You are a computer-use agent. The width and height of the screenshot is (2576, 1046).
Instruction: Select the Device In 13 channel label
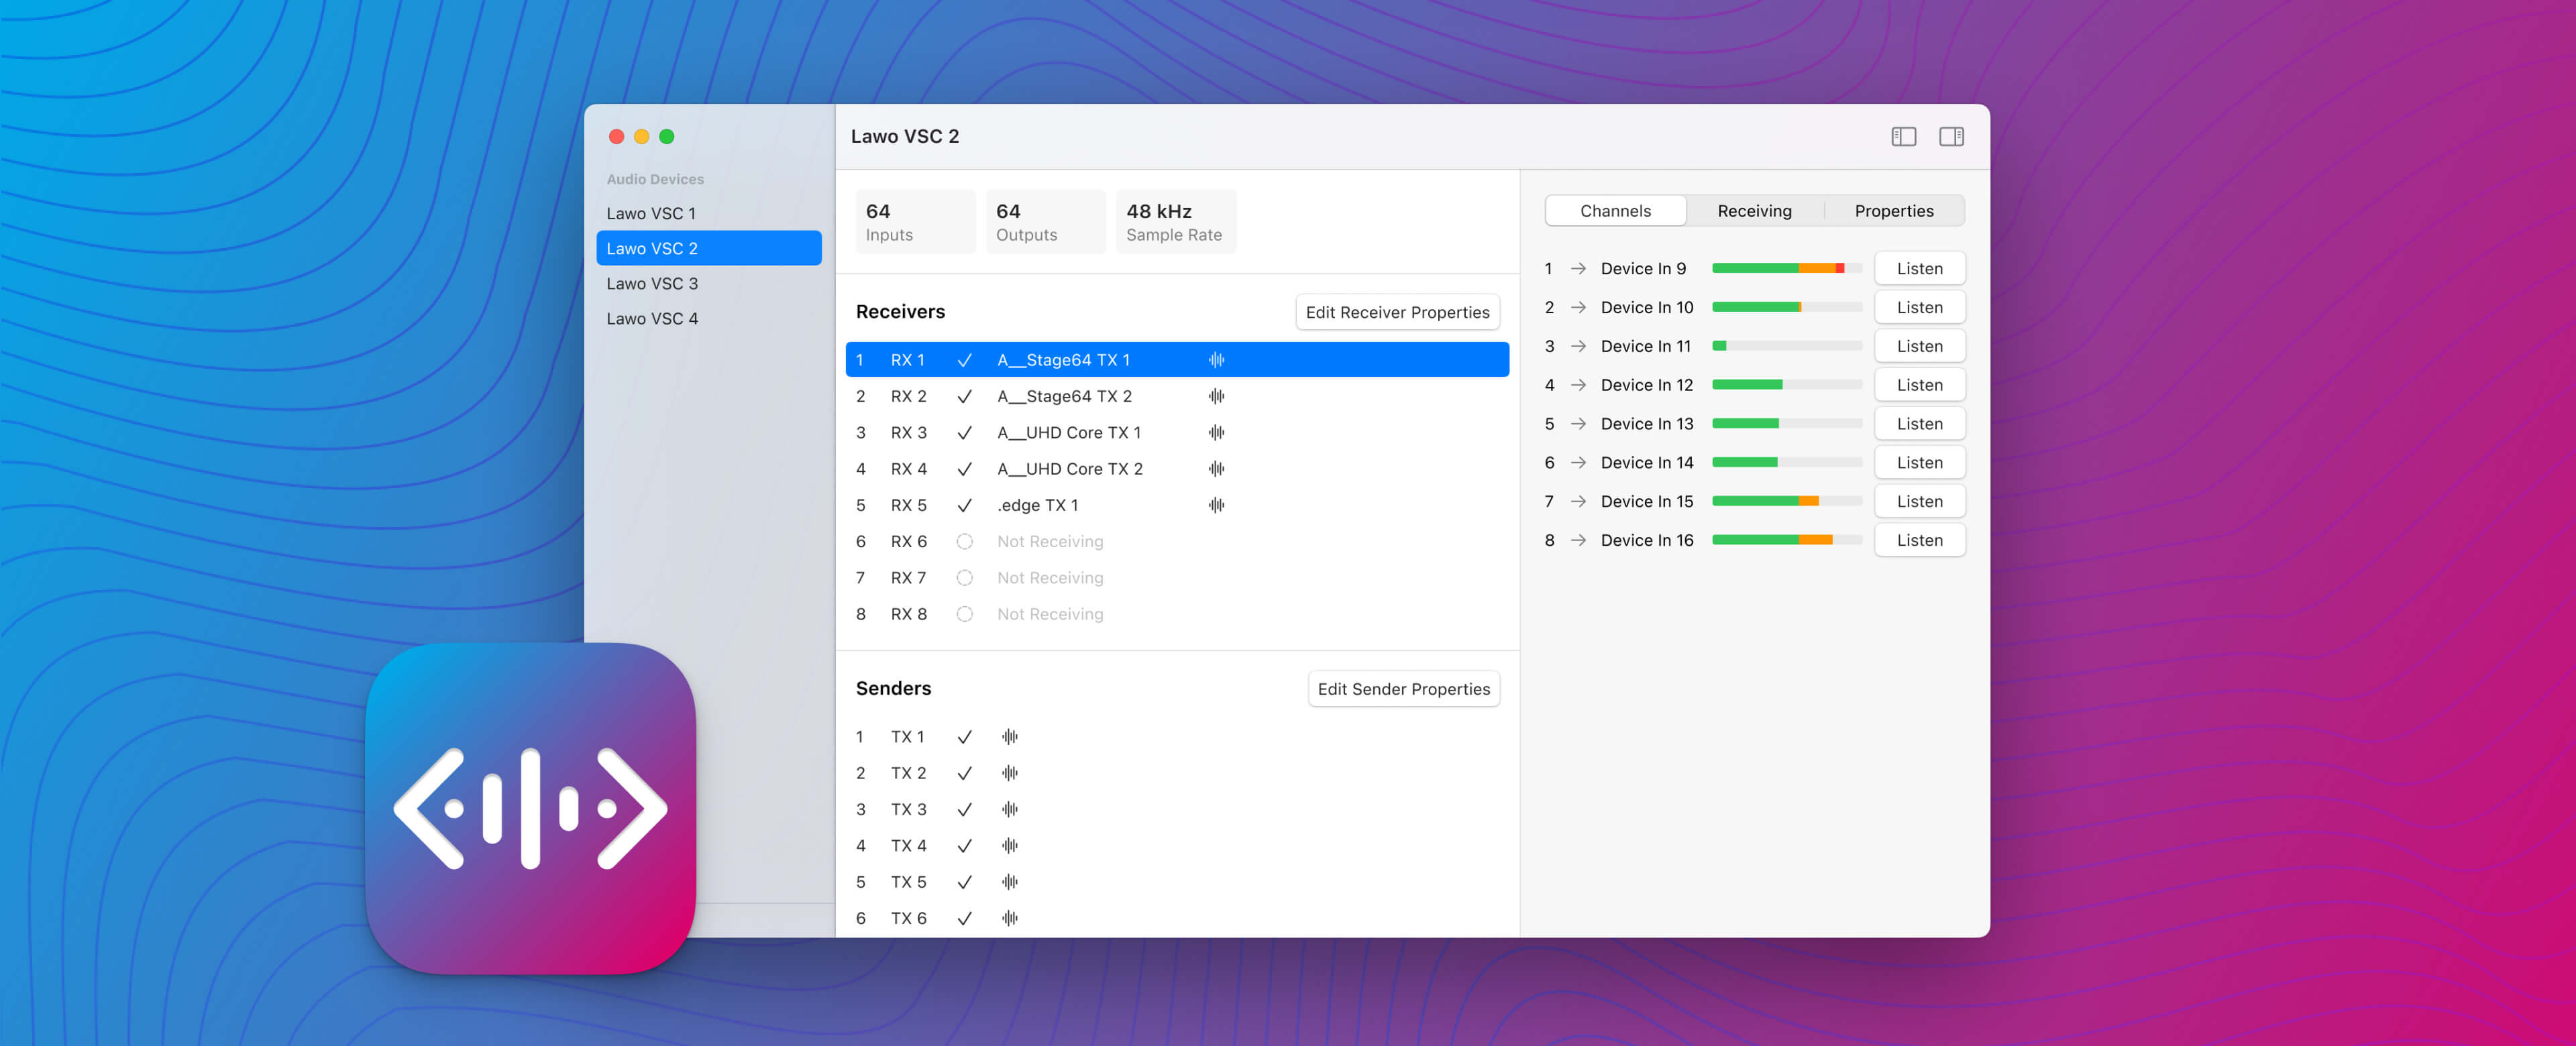coord(1646,424)
